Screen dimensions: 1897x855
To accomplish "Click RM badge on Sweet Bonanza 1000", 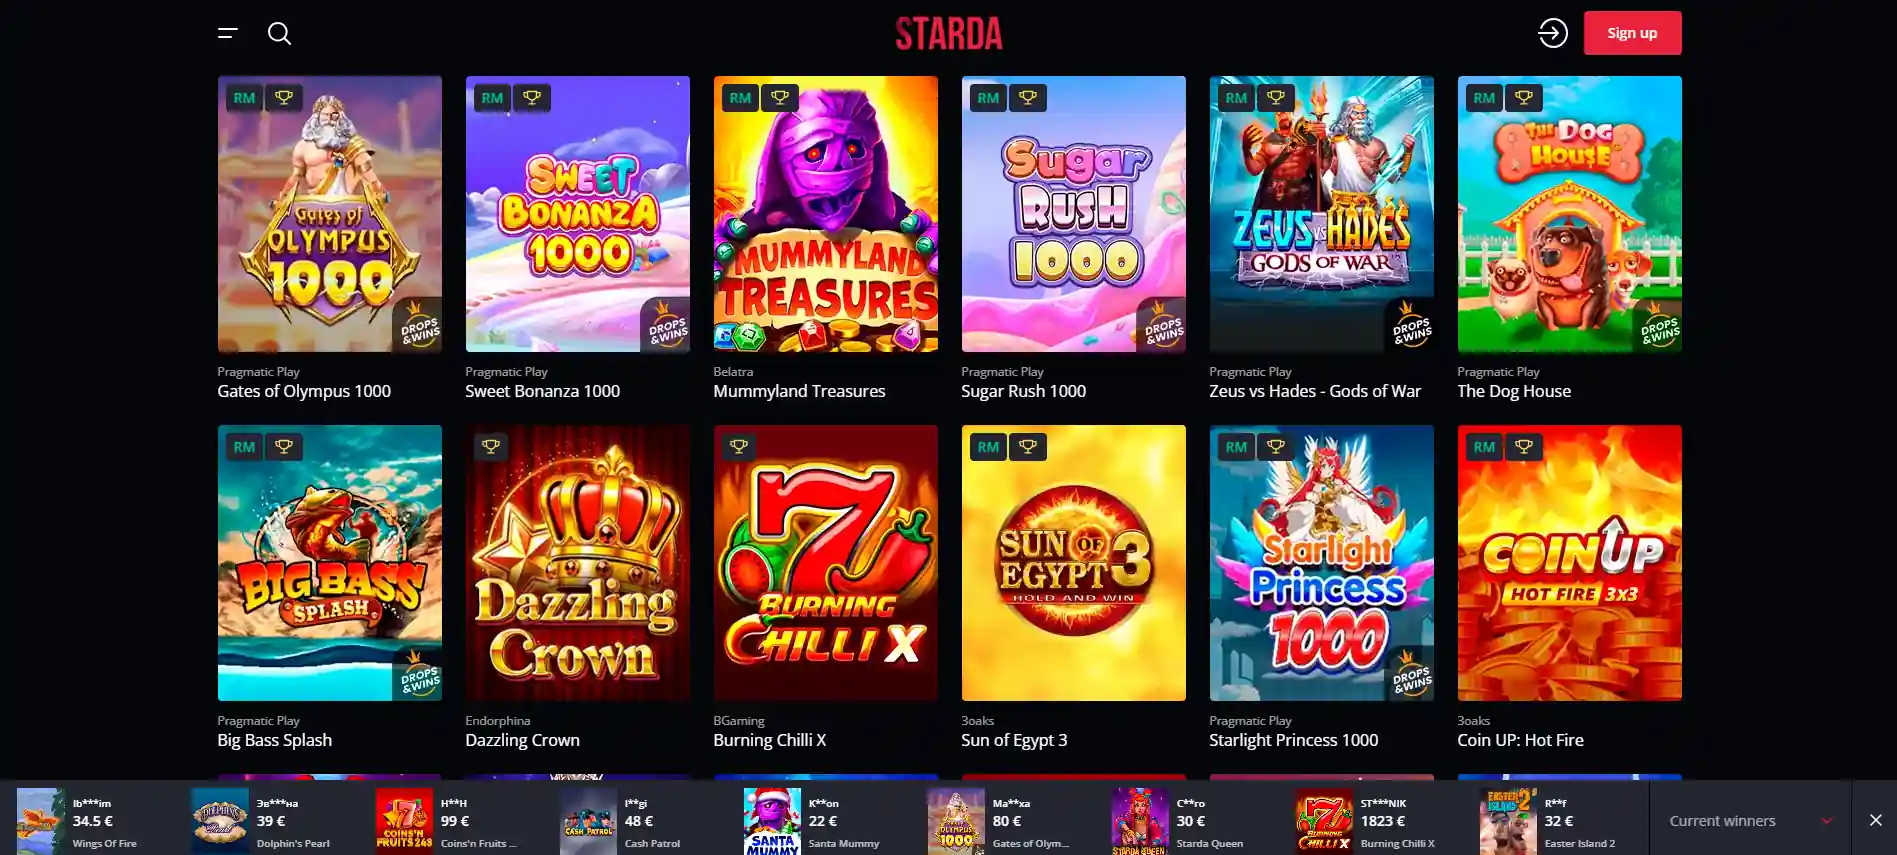I will point(492,98).
